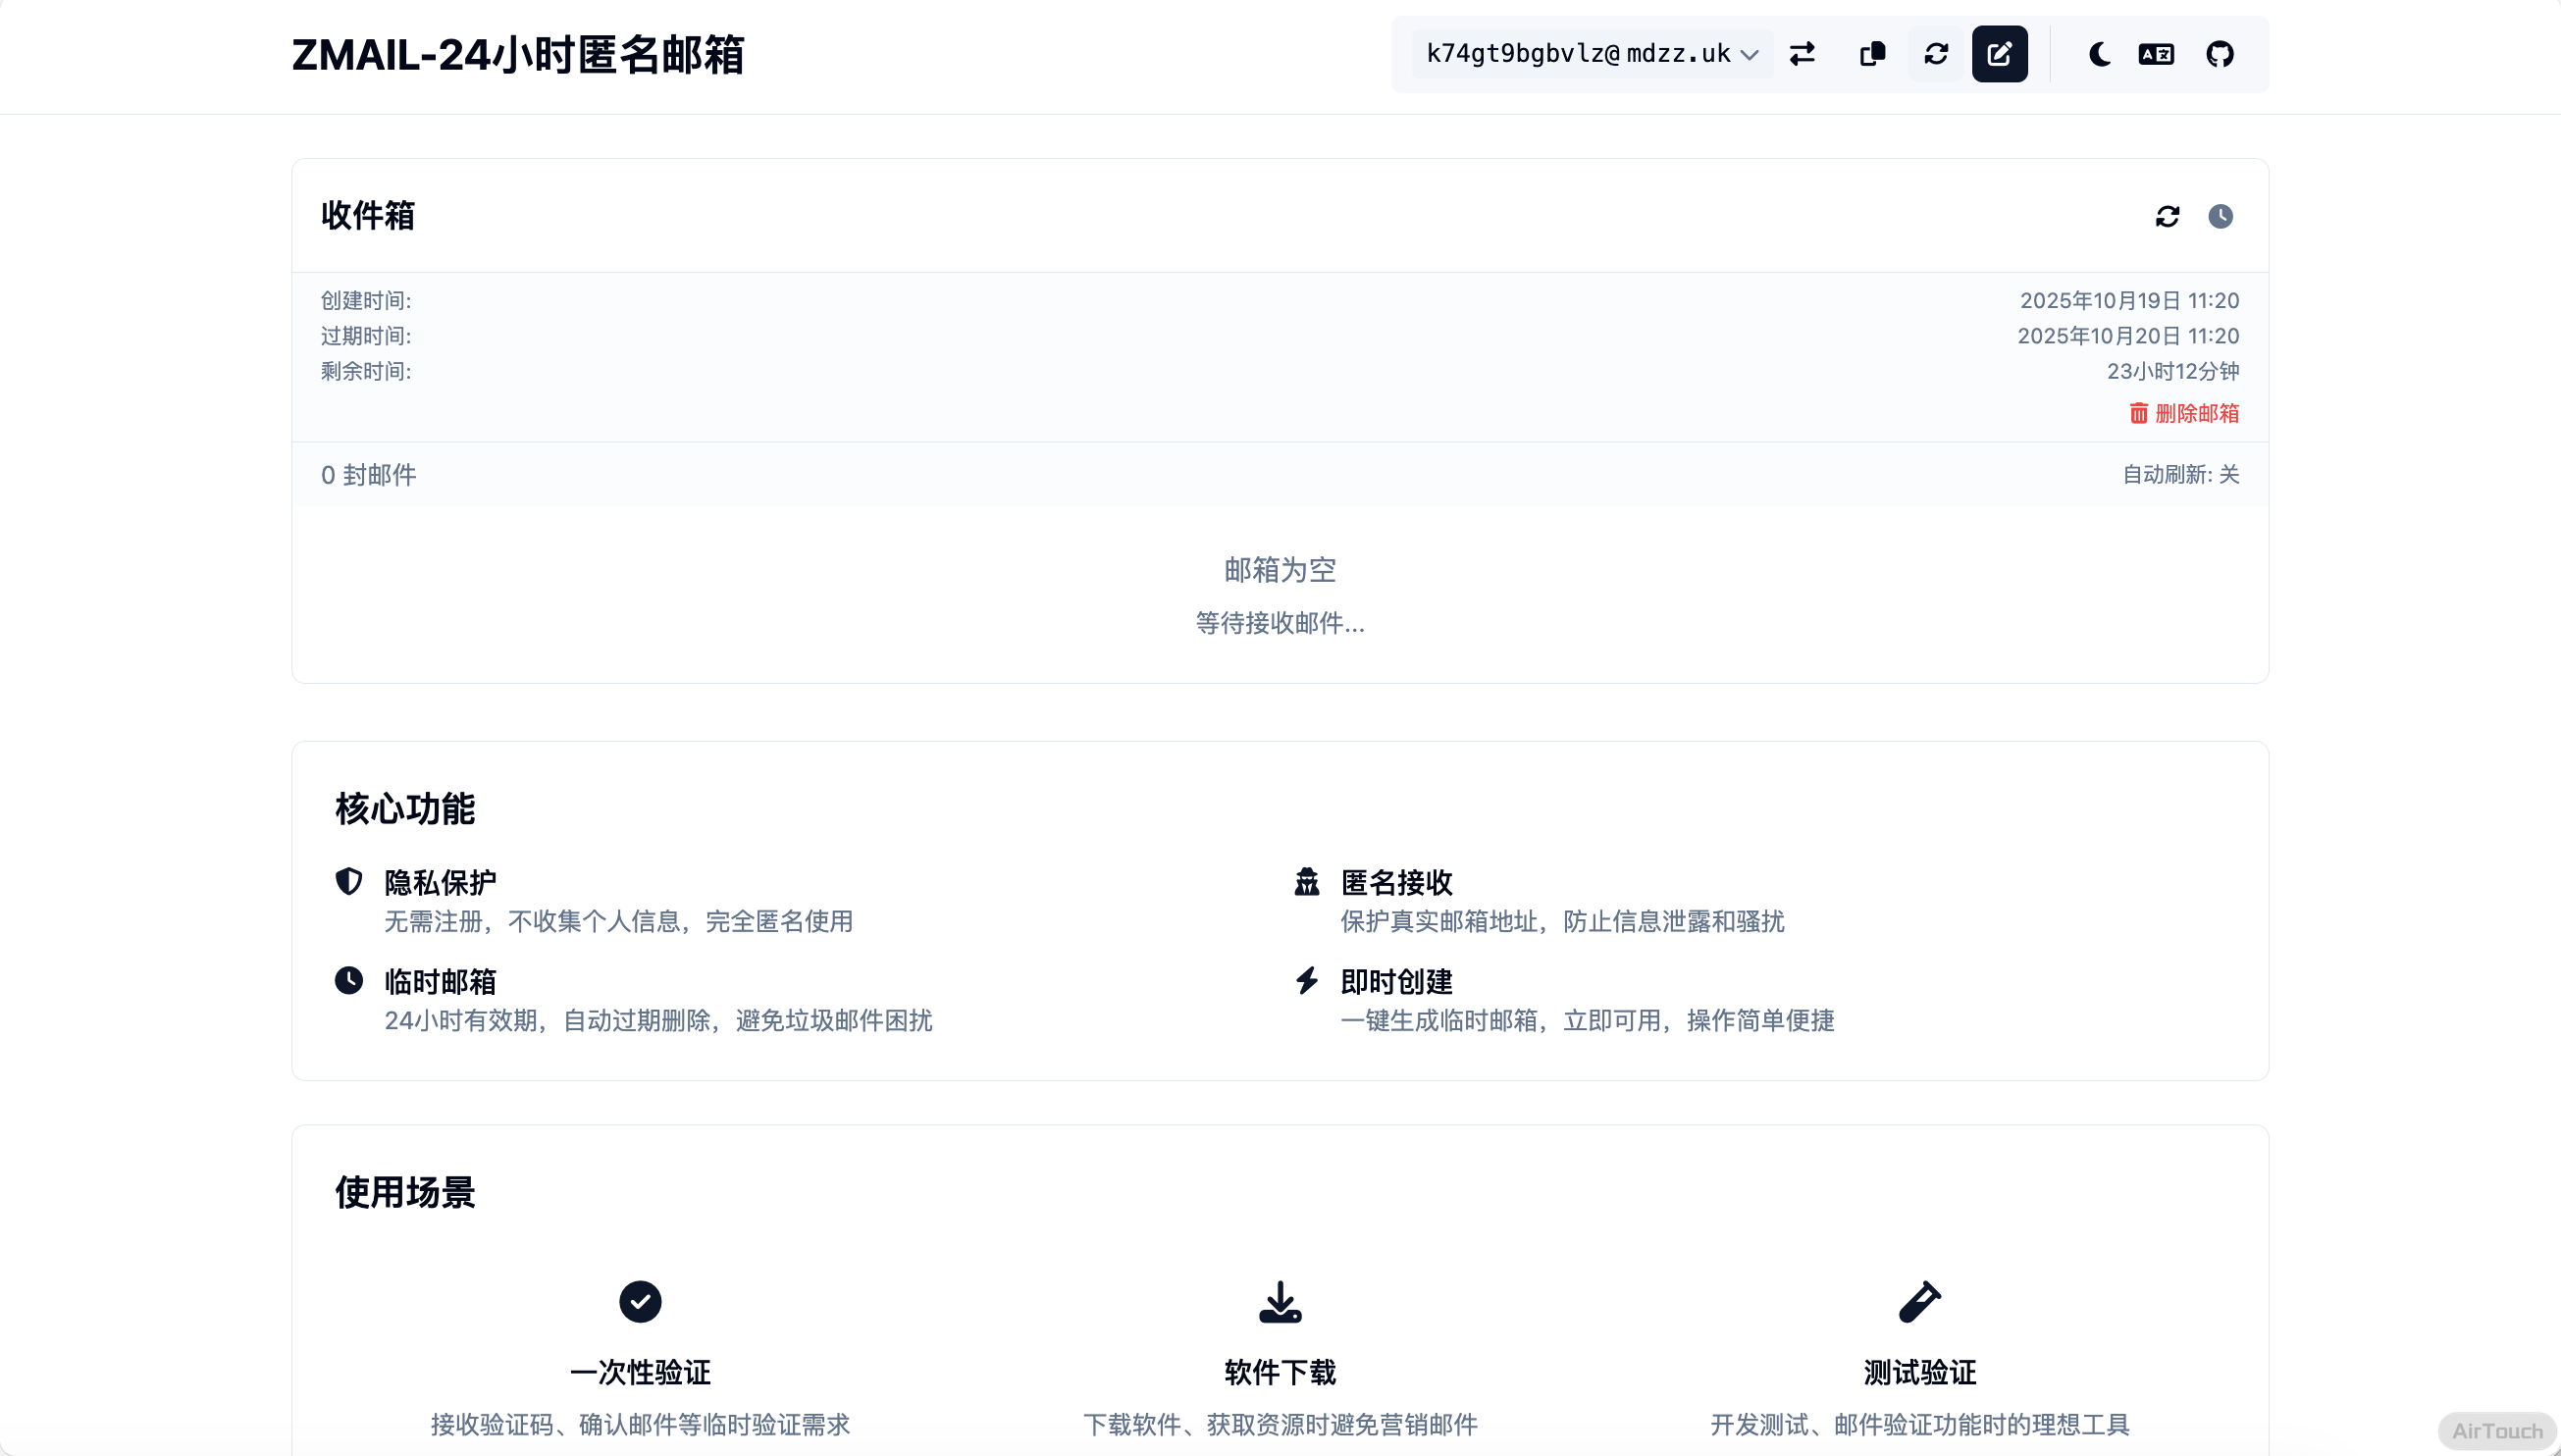The image size is (2561, 1456).
Task: Click the dark edit pencil button
Action: tap(1999, 54)
